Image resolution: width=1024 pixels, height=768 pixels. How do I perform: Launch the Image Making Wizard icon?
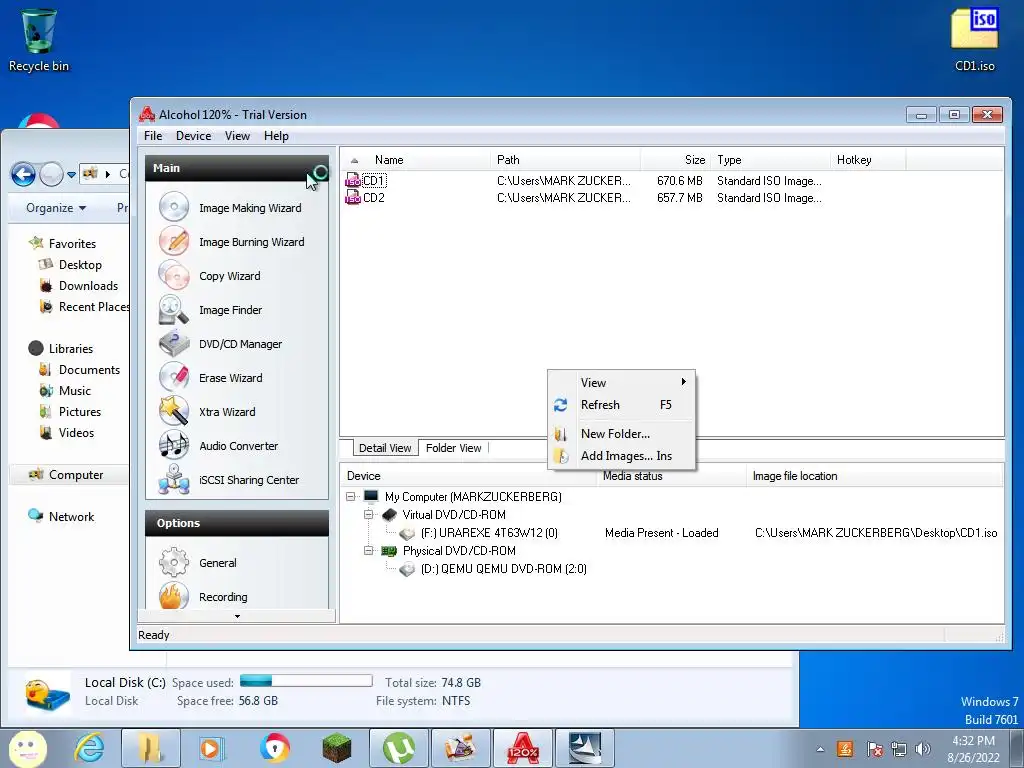(x=174, y=207)
